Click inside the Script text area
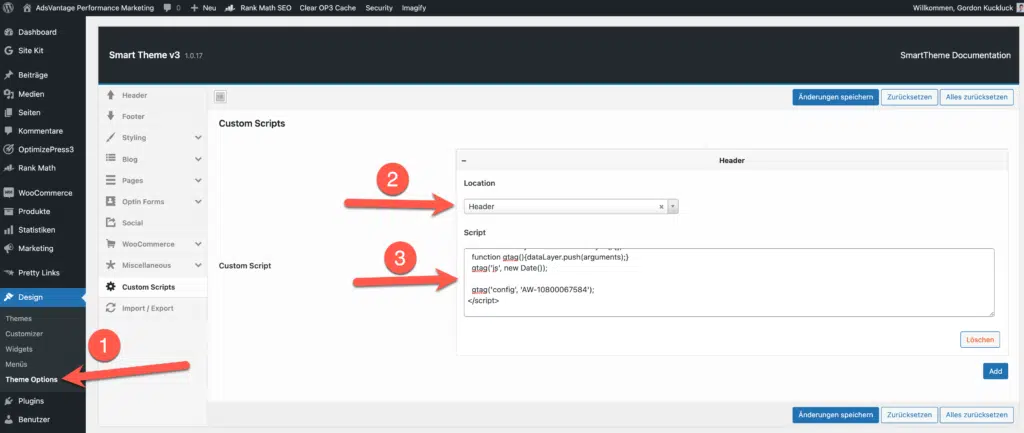1024x433 pixels. (x=729, y=282)
